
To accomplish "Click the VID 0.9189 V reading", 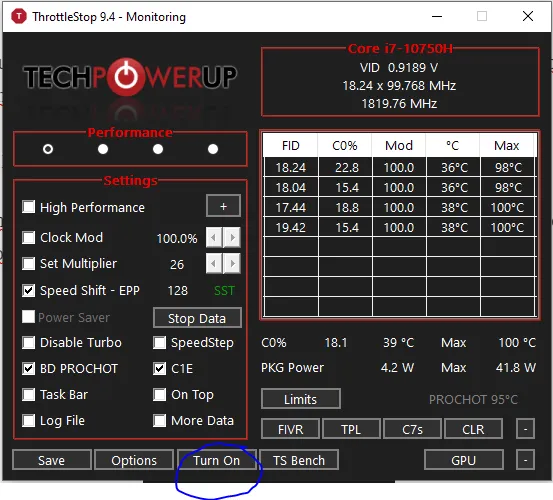I will pos(399,67).
